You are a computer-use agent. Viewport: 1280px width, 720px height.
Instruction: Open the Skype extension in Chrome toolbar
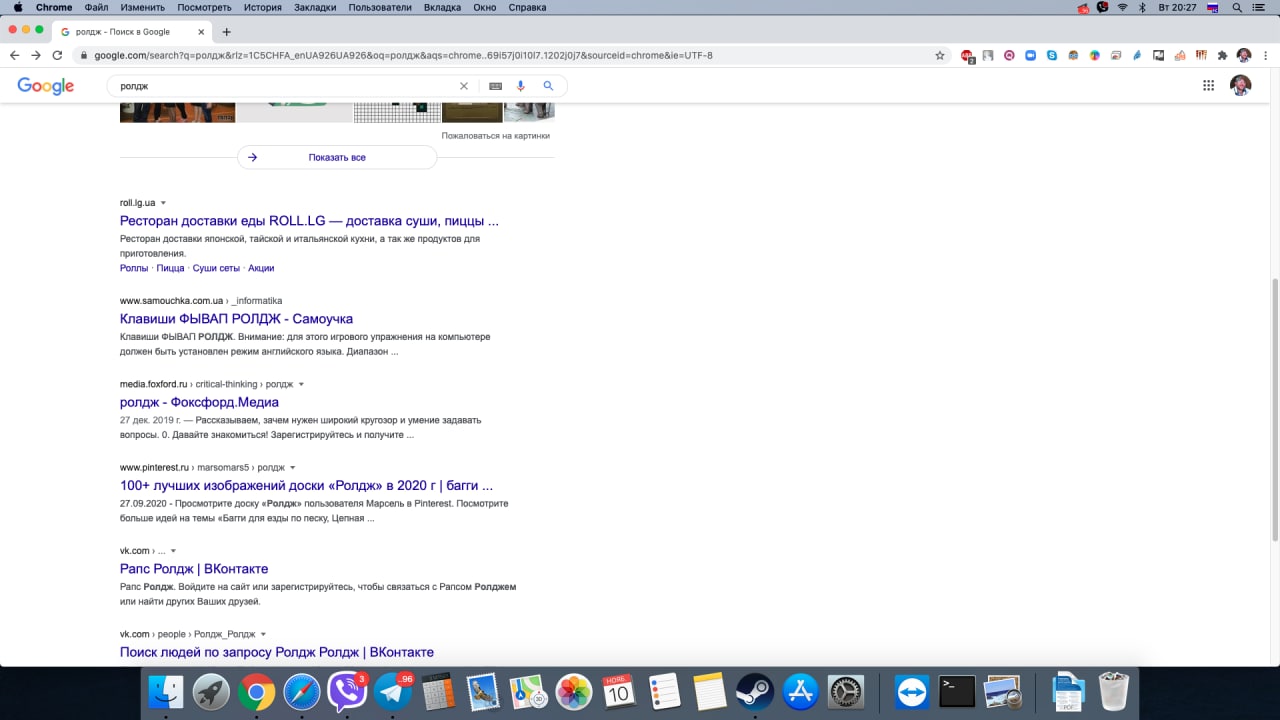click(1052, 55)
